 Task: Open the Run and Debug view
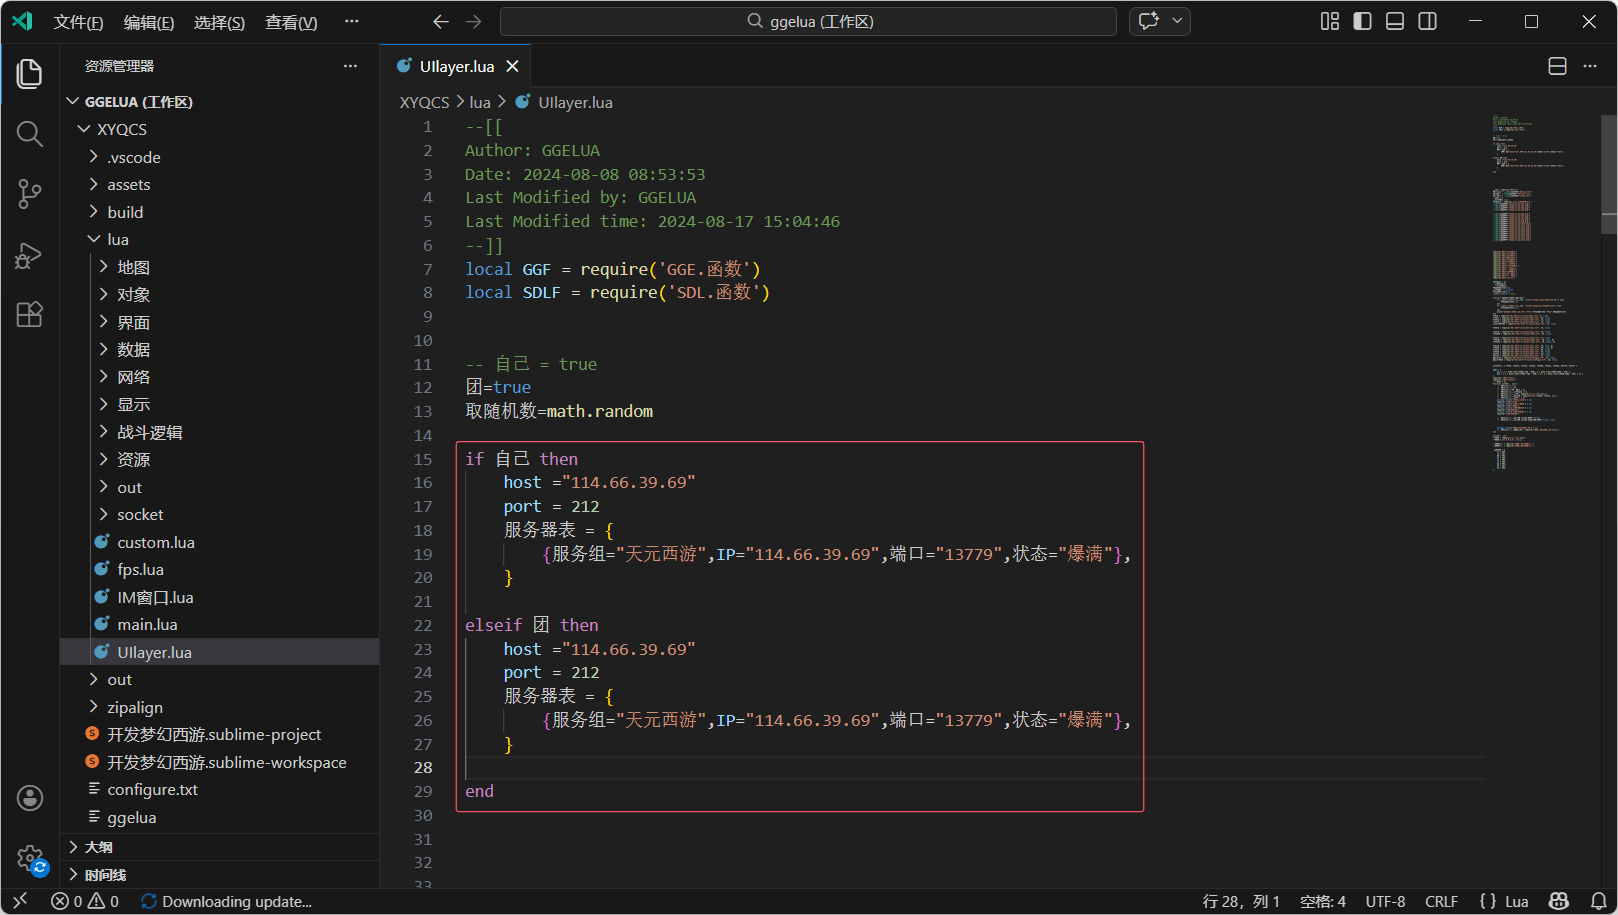30,255
